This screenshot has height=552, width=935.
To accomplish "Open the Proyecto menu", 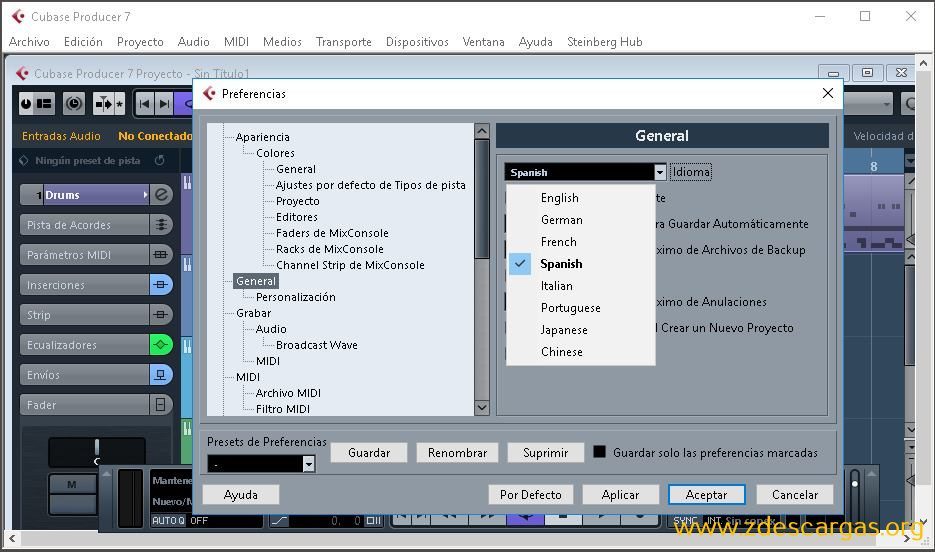I will click(140, 42).
